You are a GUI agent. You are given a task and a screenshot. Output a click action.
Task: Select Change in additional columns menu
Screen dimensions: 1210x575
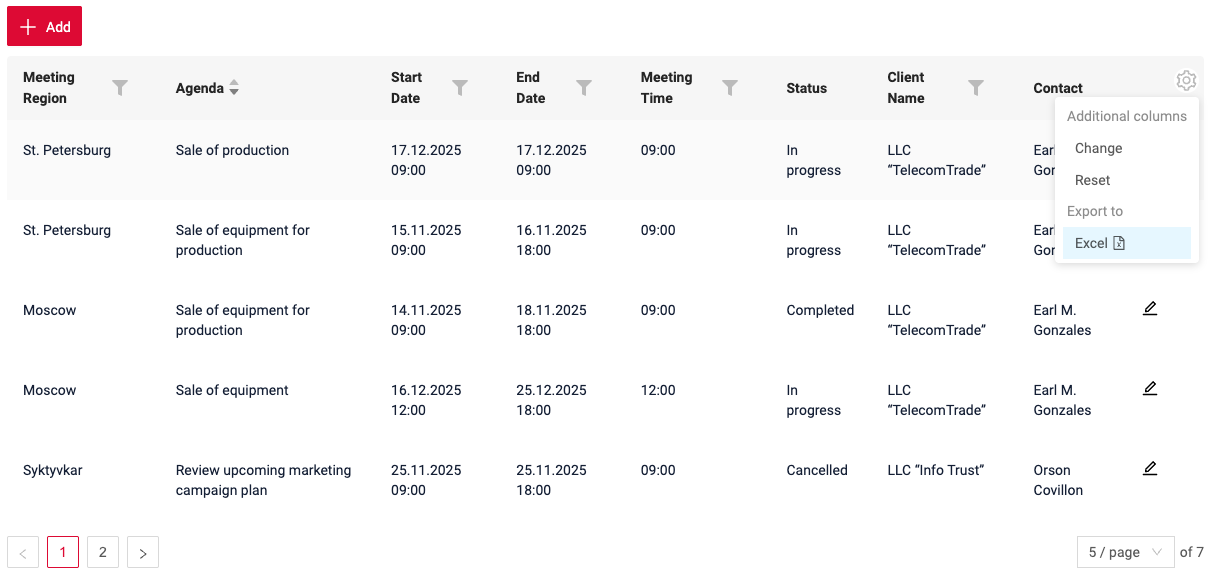(x=1098, y=148)
